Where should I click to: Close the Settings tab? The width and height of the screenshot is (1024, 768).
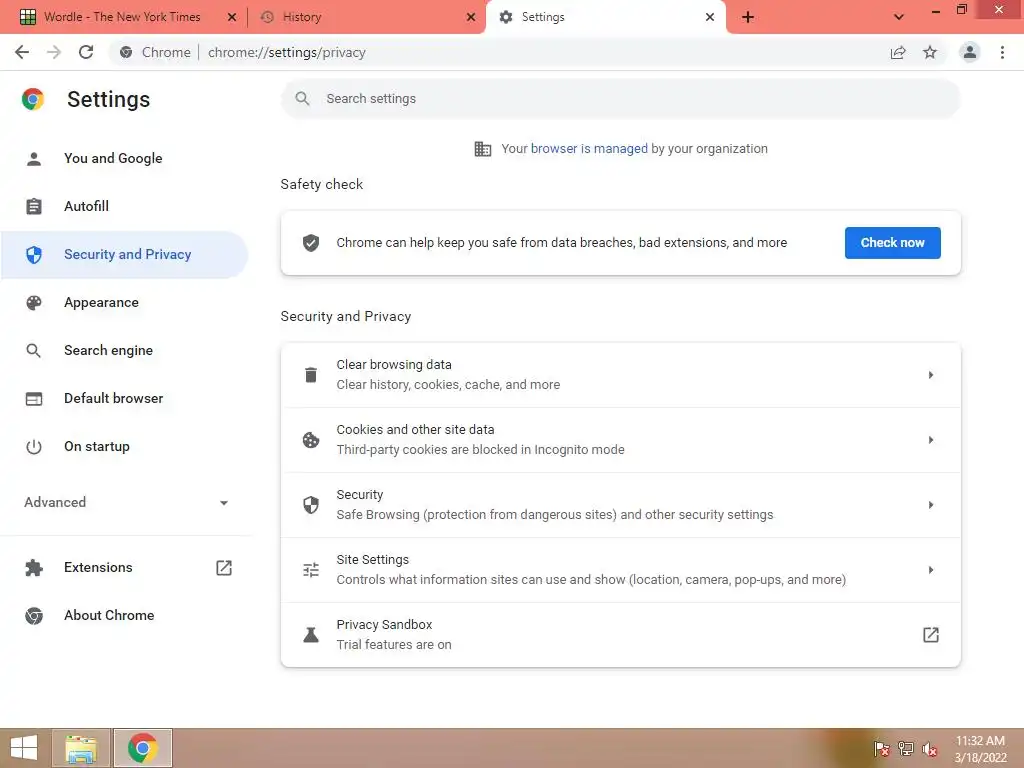coord(710,17)
